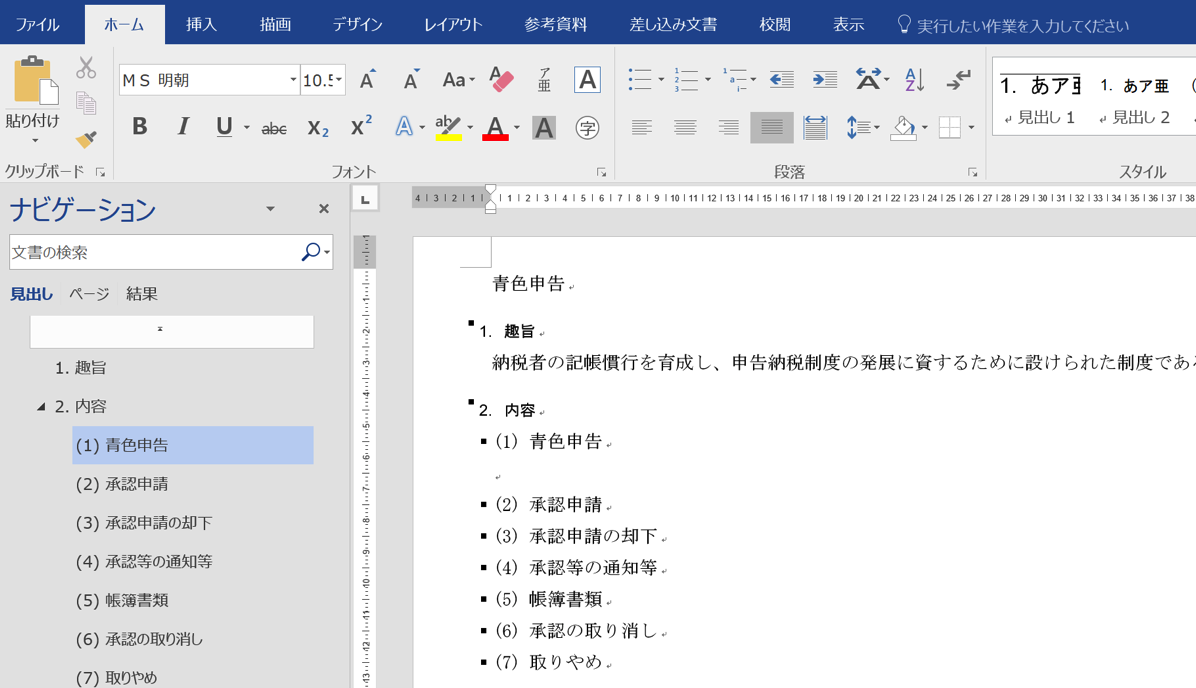Open the line spacing dropdown
1196x688 pixels.
862,128
